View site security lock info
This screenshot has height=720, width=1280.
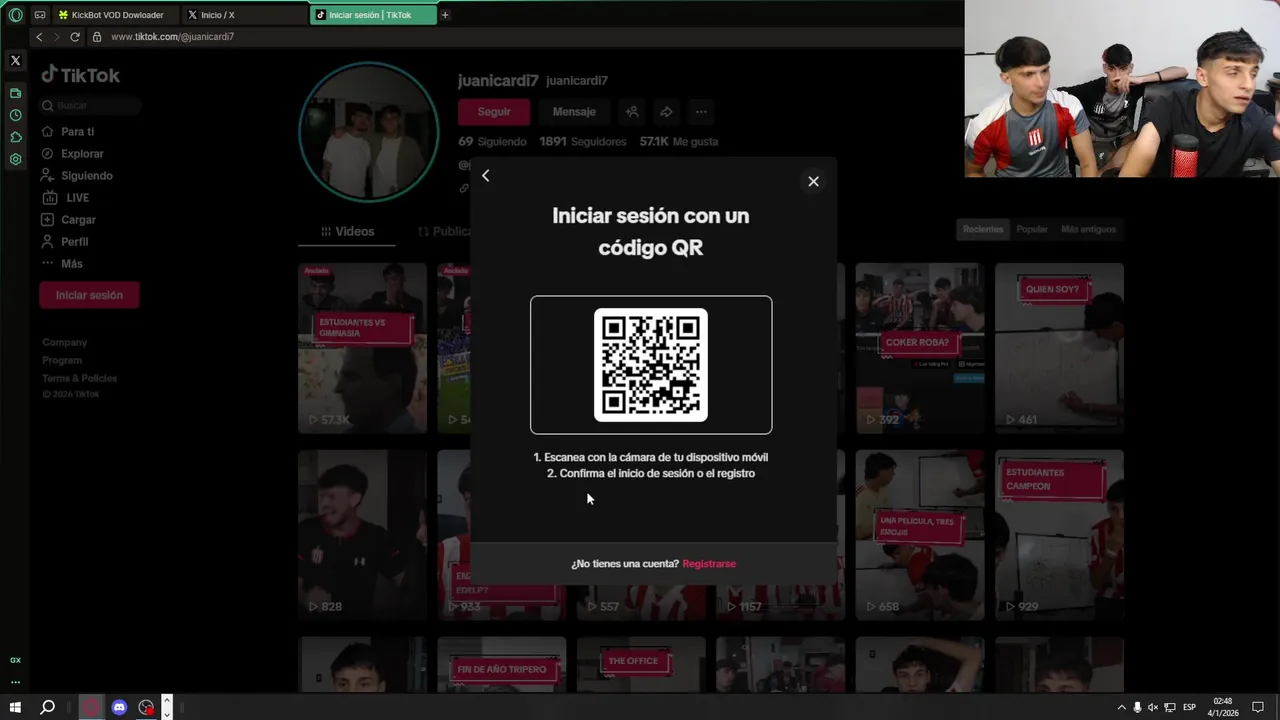pyautogui.click(x=97, y=37)
